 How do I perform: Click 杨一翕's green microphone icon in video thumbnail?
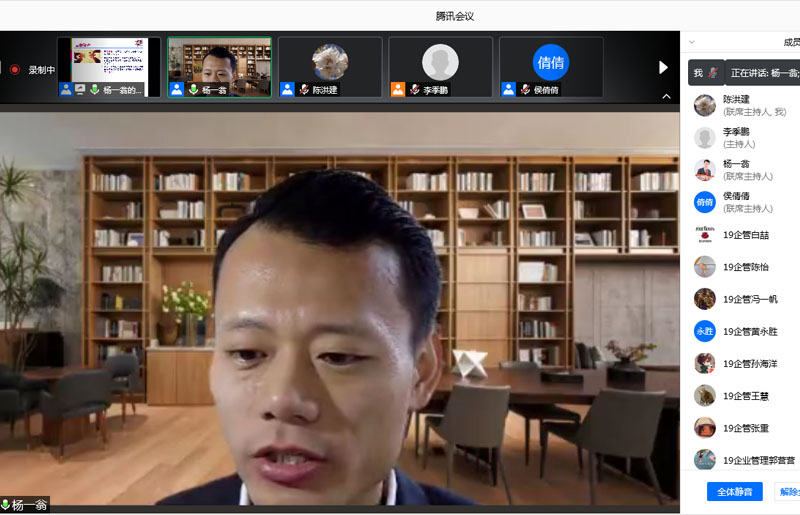tap(193, 89)
